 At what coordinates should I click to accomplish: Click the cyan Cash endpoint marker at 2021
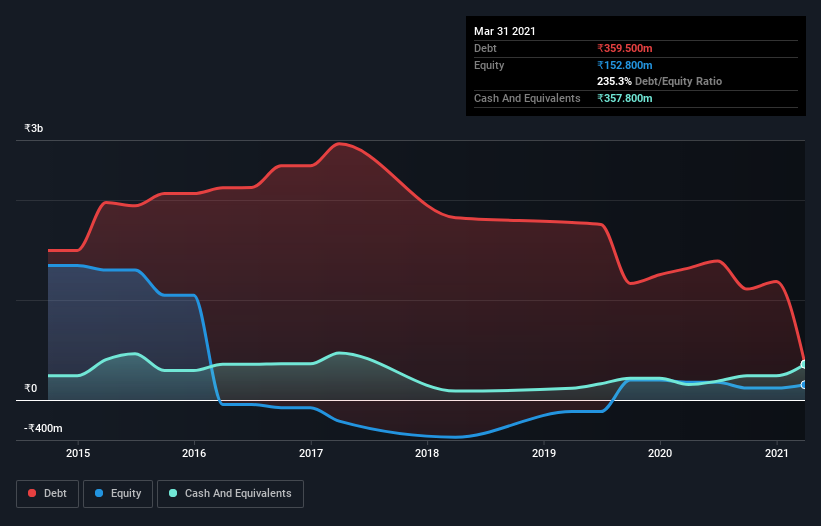pyautogui.click(x=804, y=364)
